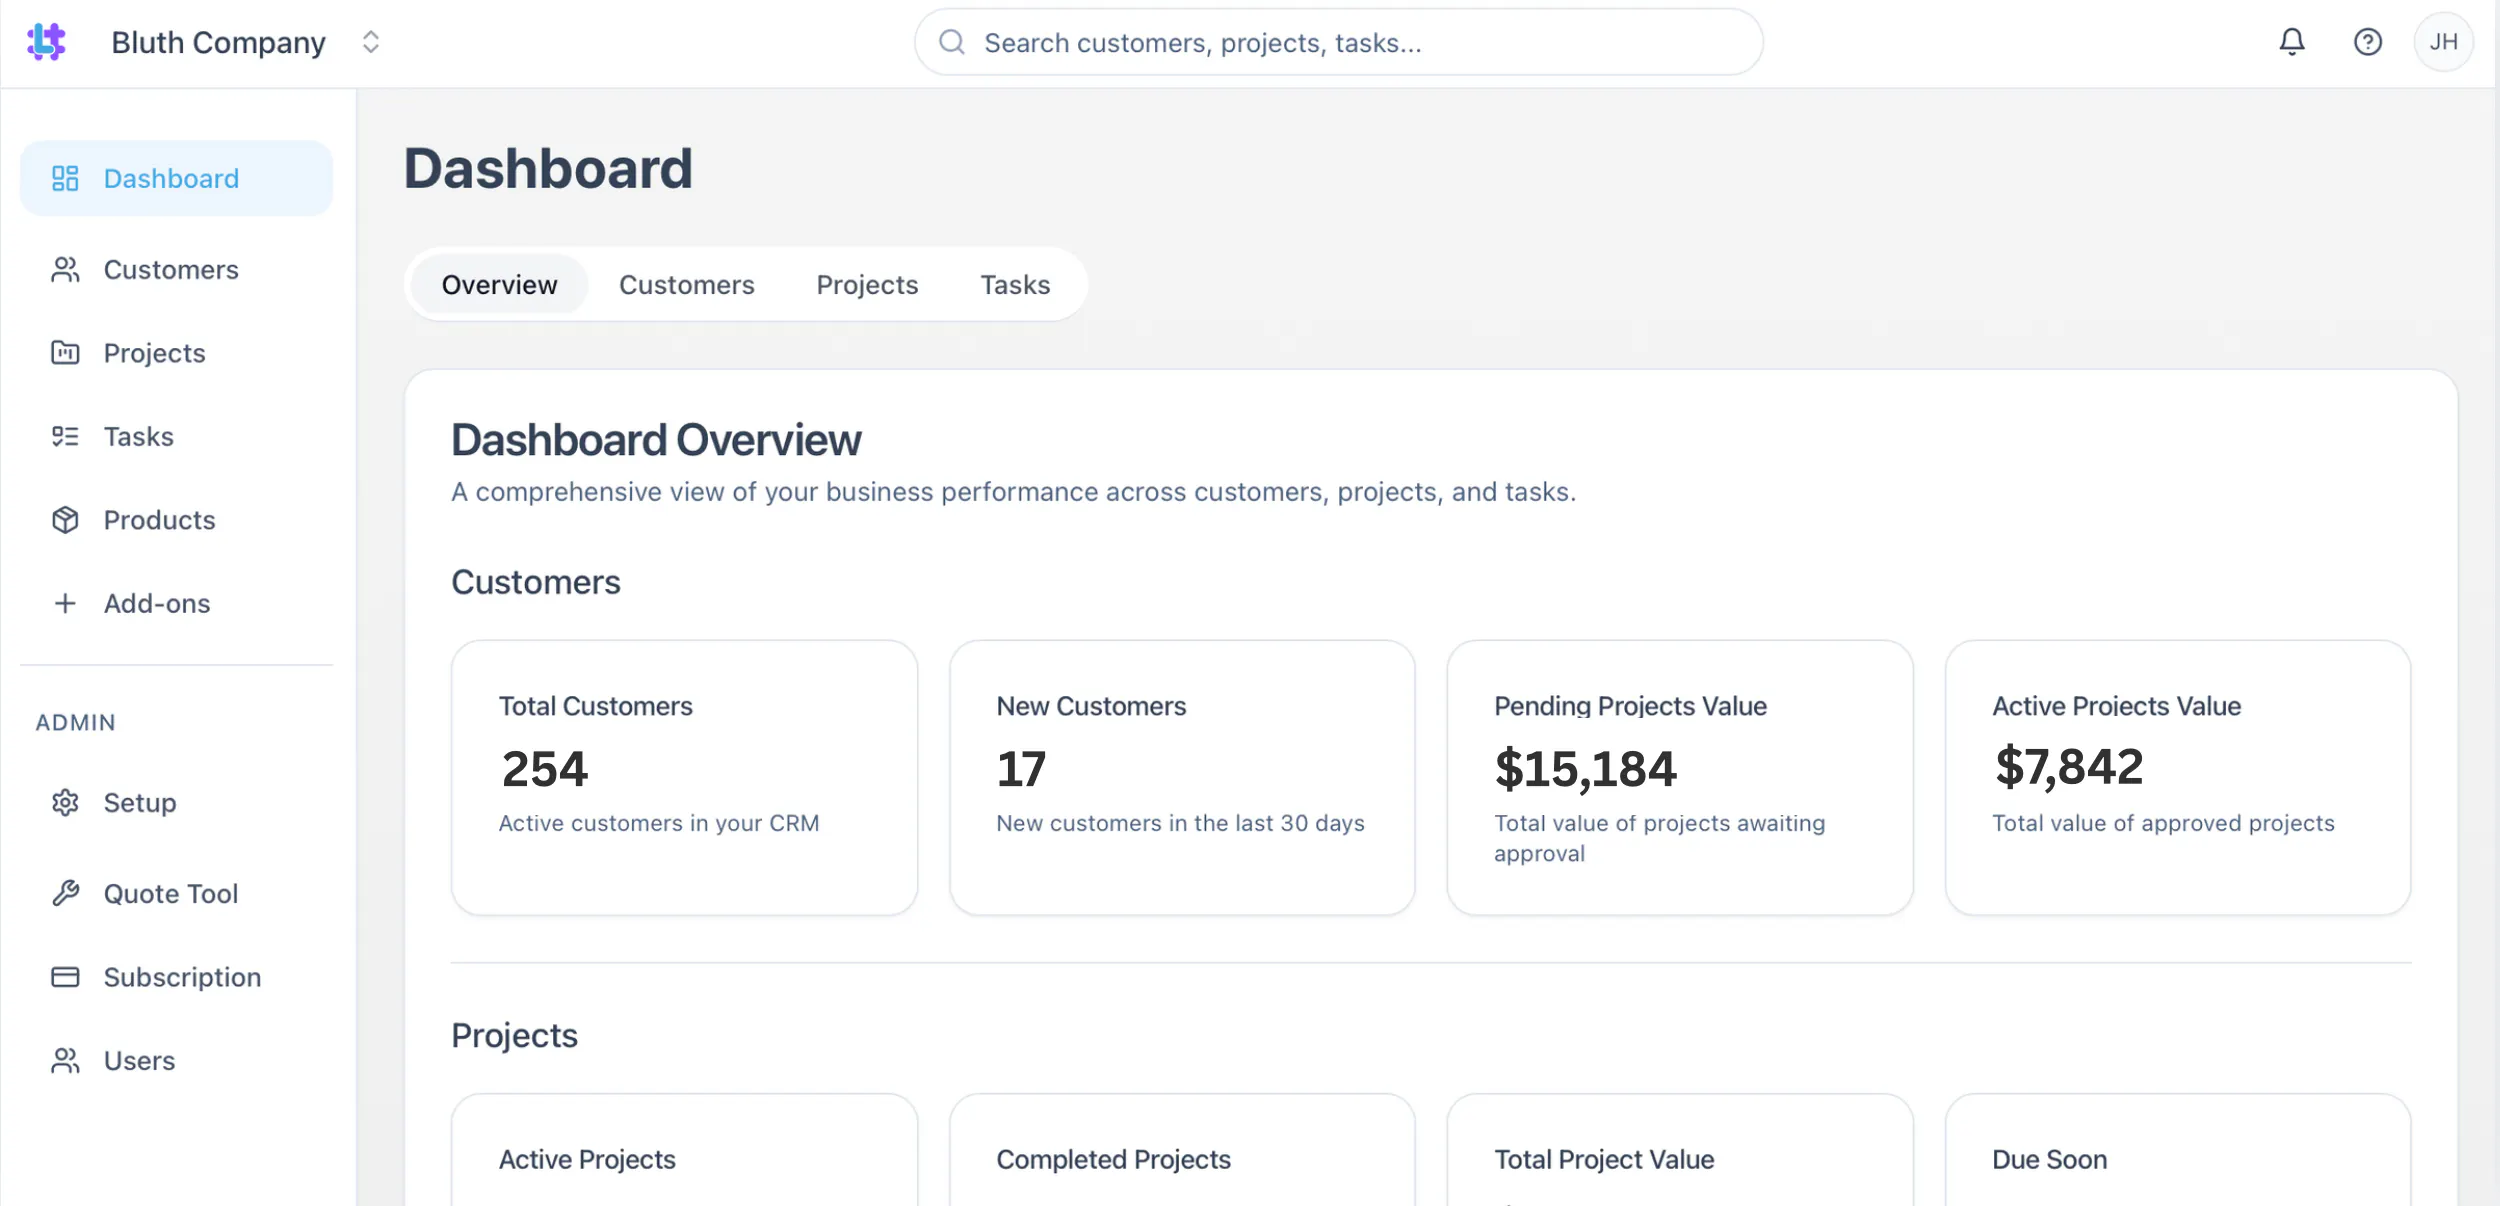This screenshot has height=1206, width=2500.
Task: Switch to the Customers tab
Action: 686,285
